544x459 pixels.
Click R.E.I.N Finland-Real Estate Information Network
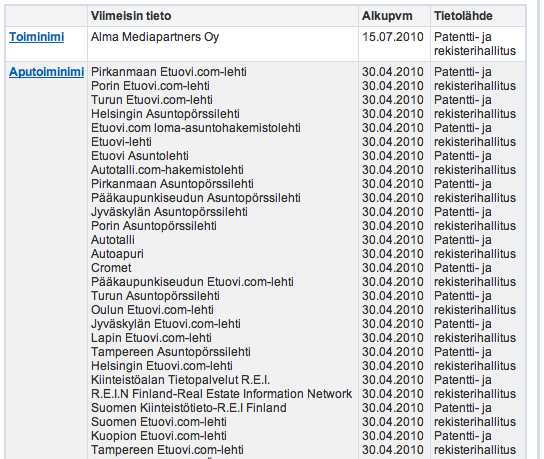(x=221, y=394)
